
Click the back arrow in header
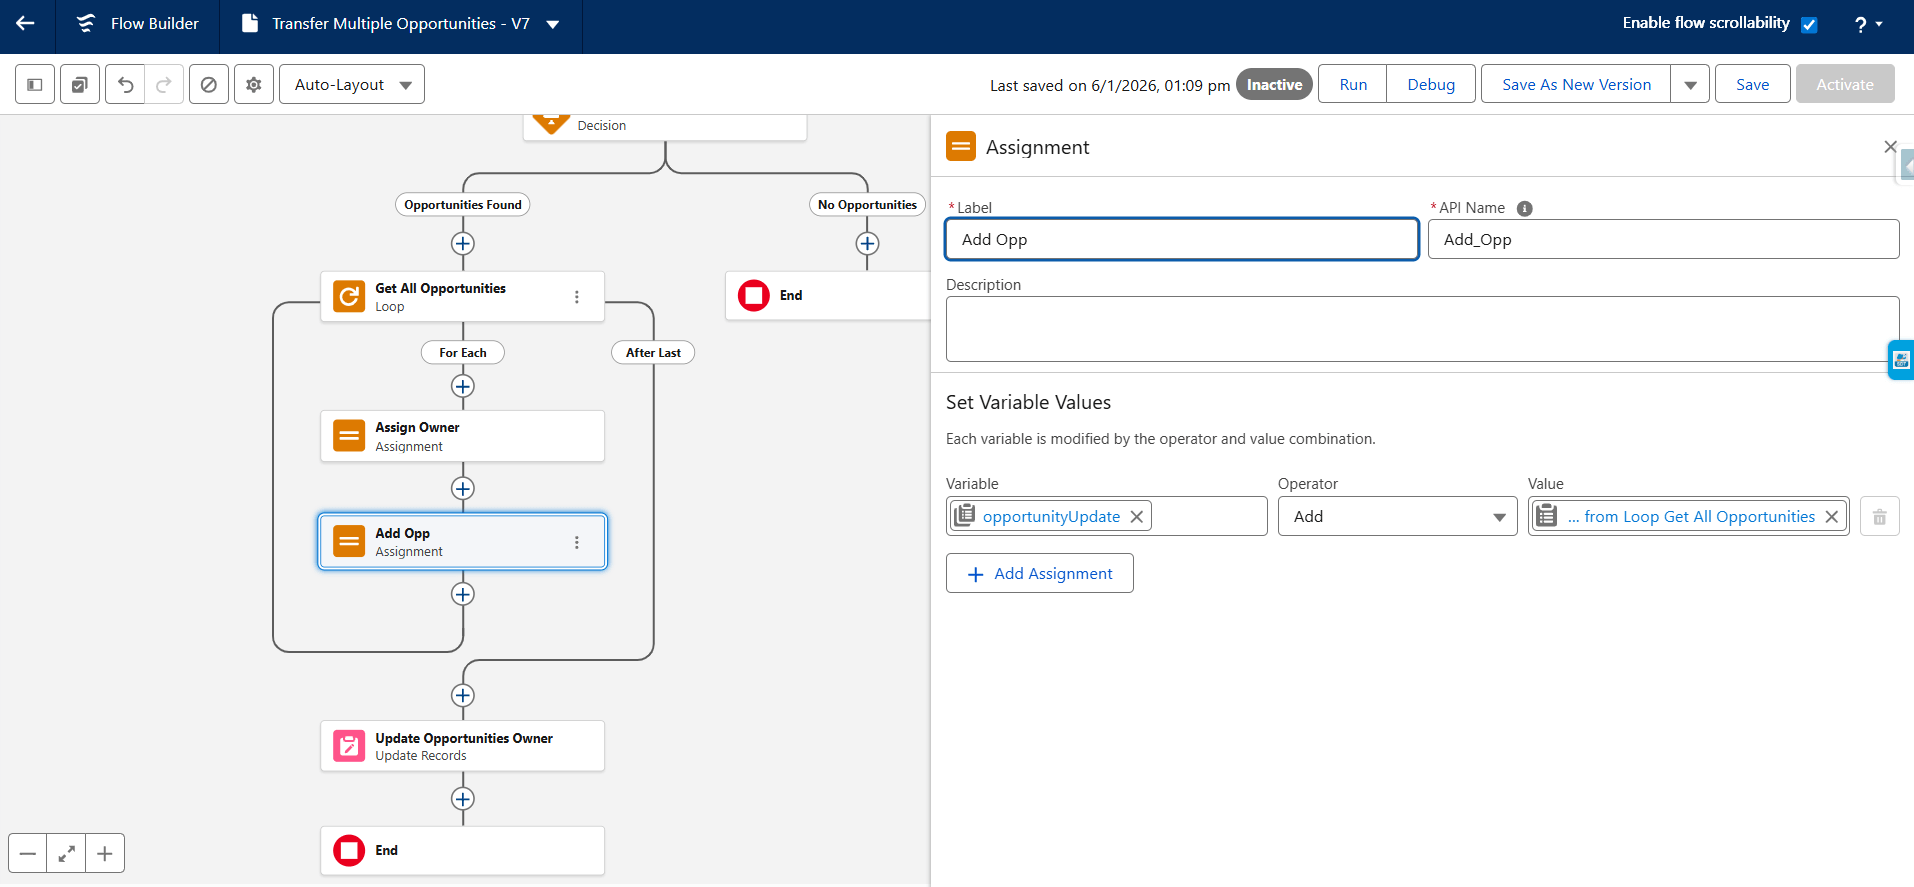26,23
